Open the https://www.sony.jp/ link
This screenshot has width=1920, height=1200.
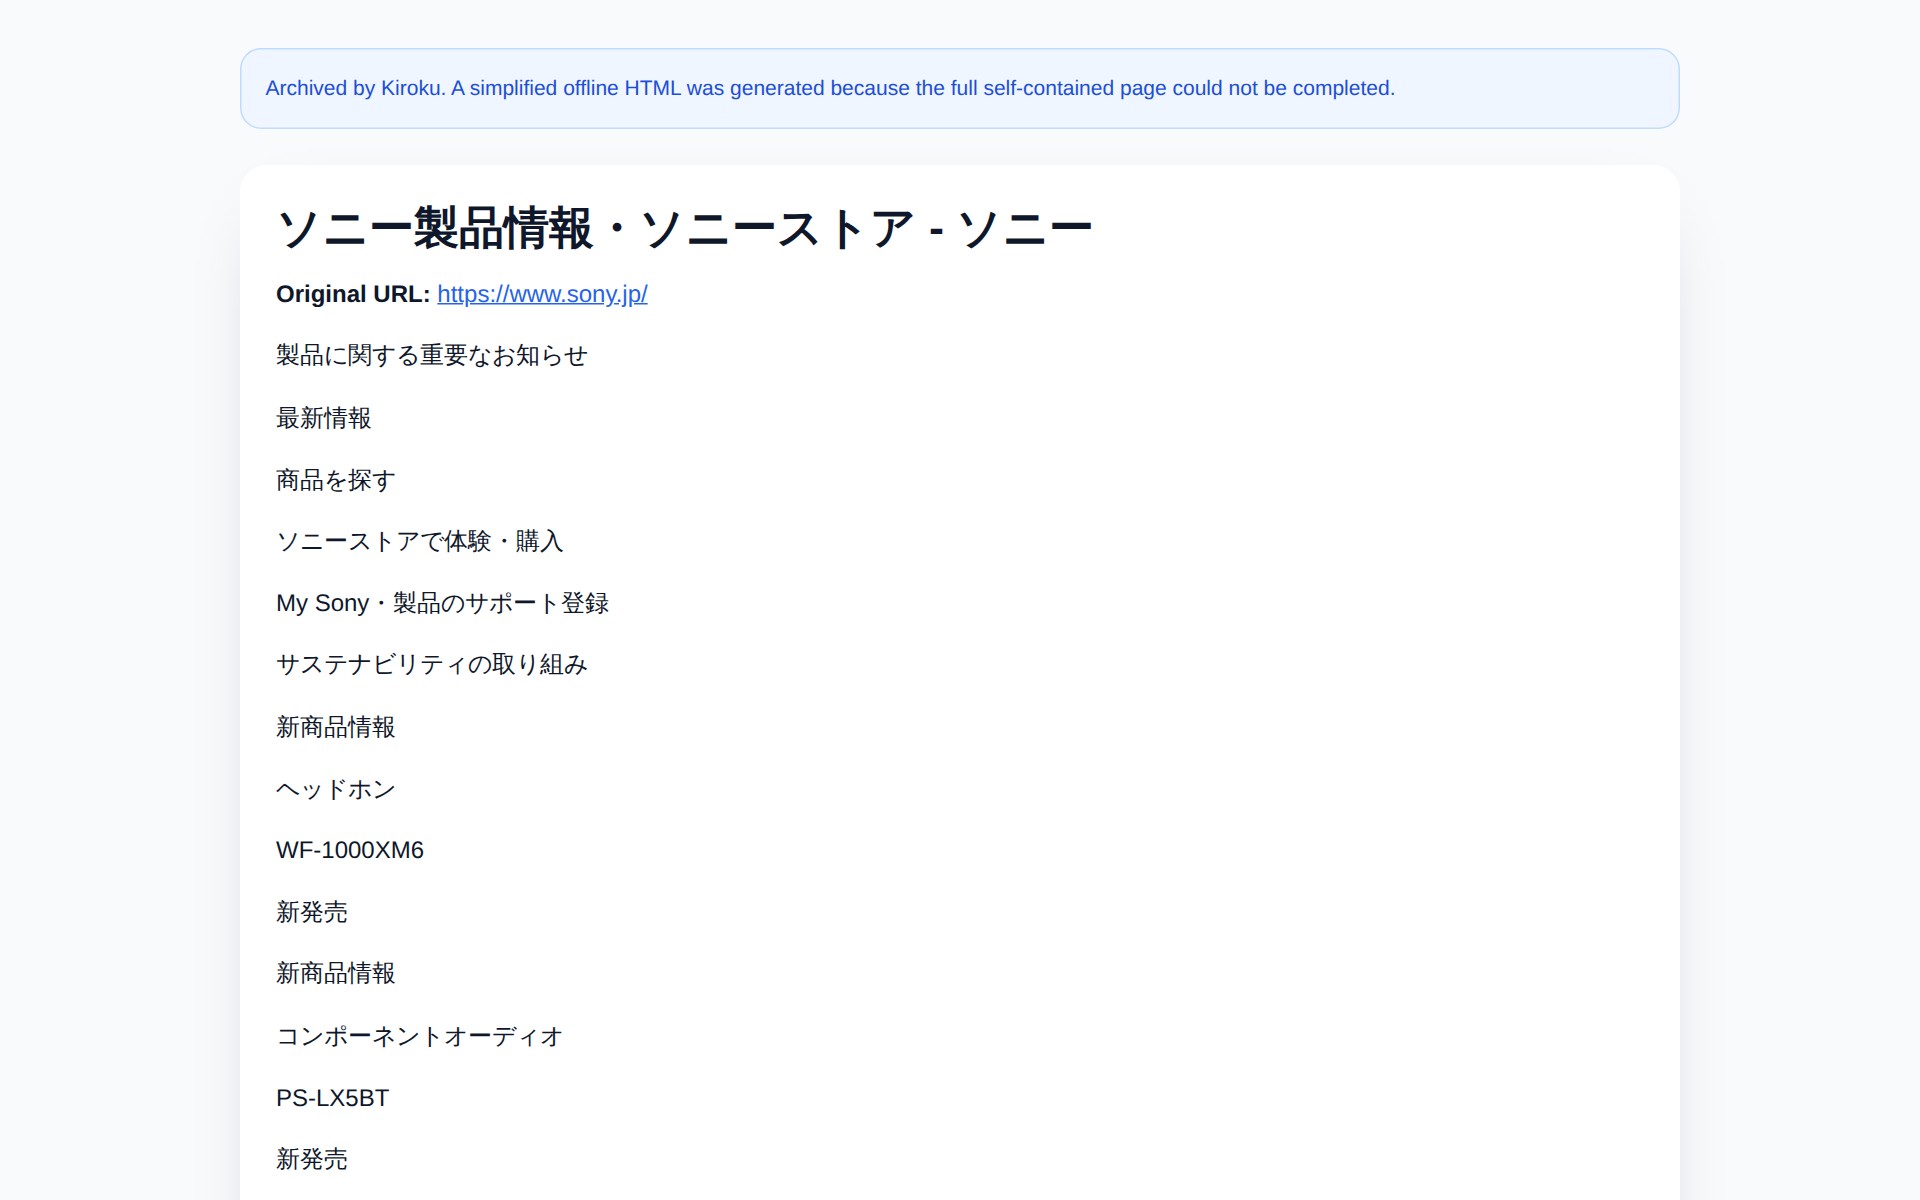[x=540, y=294]
